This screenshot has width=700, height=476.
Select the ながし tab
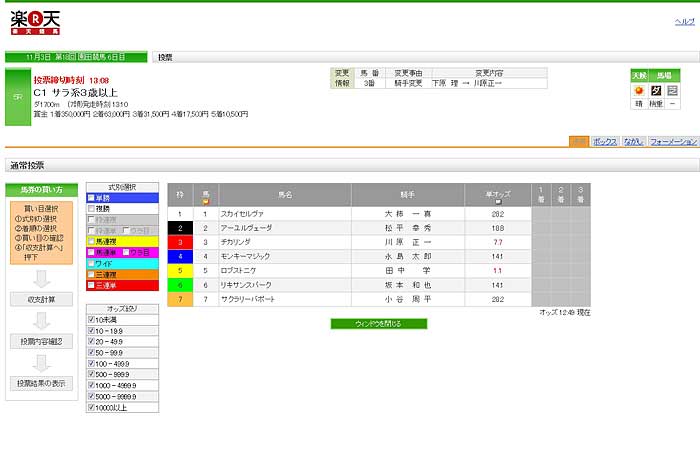coord(632,142)
